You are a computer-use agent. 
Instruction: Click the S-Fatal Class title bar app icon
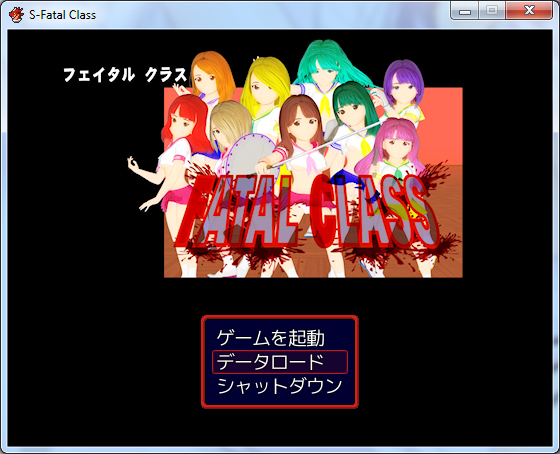tap(16, 15)
